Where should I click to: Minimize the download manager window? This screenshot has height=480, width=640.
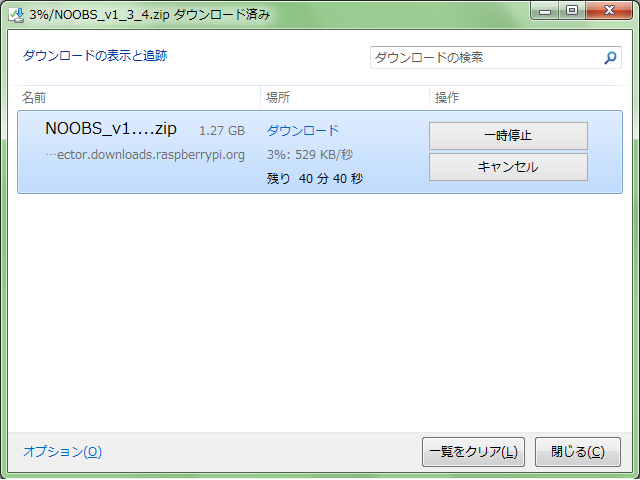[545, 11]
